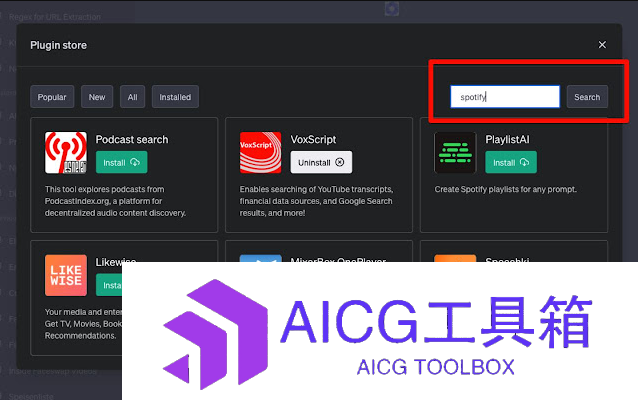Open the PlaylistAI plugin title

pos(507,140)
